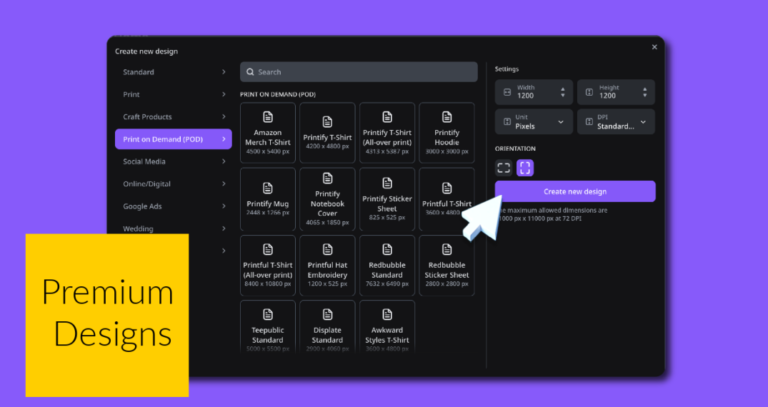The image size is (768, 407).
Task: Open the Print category
Action: [173, 94]
